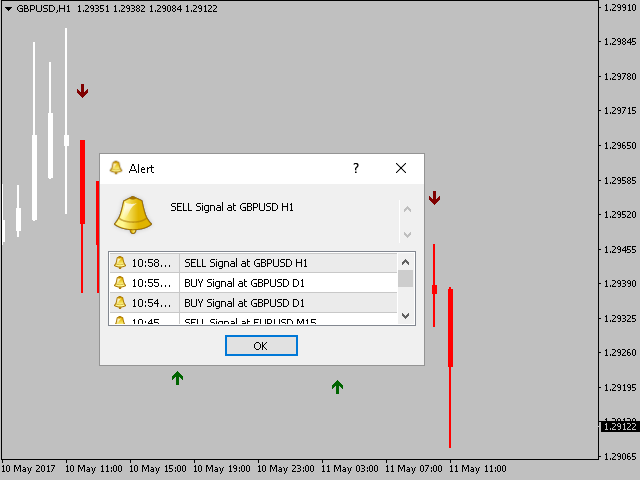Click the 1.29910 price axis label
This screenshot has height=480, width=640.
[x=620, y=8]
